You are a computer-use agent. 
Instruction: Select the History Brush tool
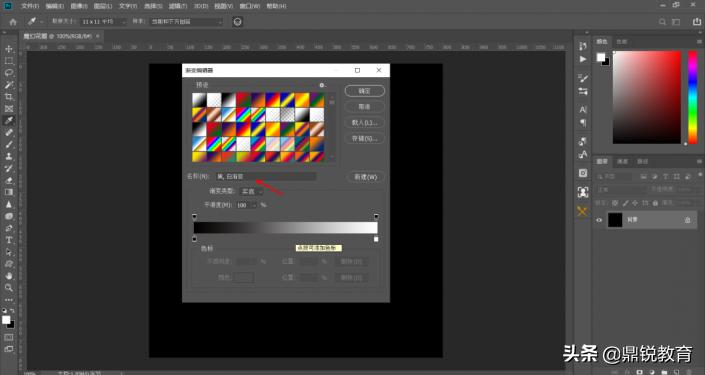[9, 168]
